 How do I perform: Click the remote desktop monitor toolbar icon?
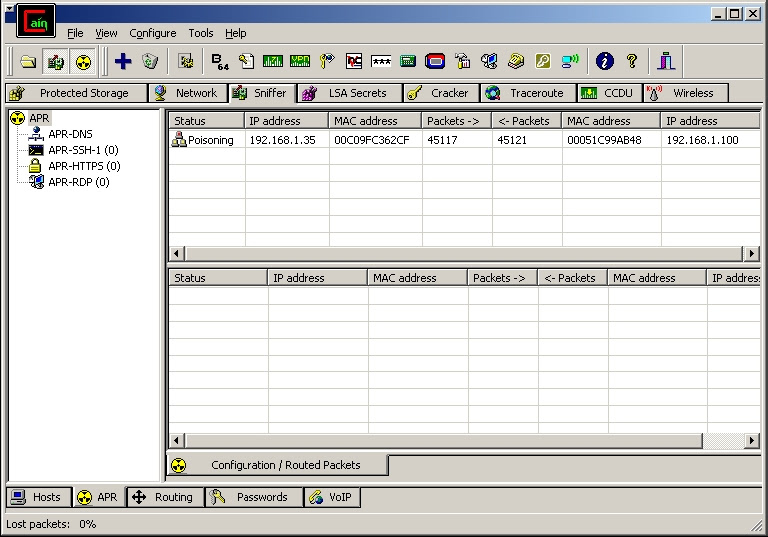[489, 61]
